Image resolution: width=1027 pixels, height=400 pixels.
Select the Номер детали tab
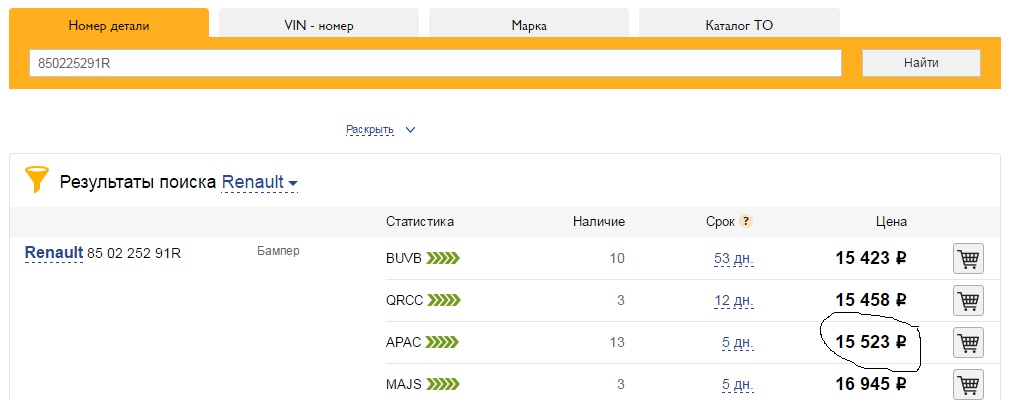click(x=108, y=25)
